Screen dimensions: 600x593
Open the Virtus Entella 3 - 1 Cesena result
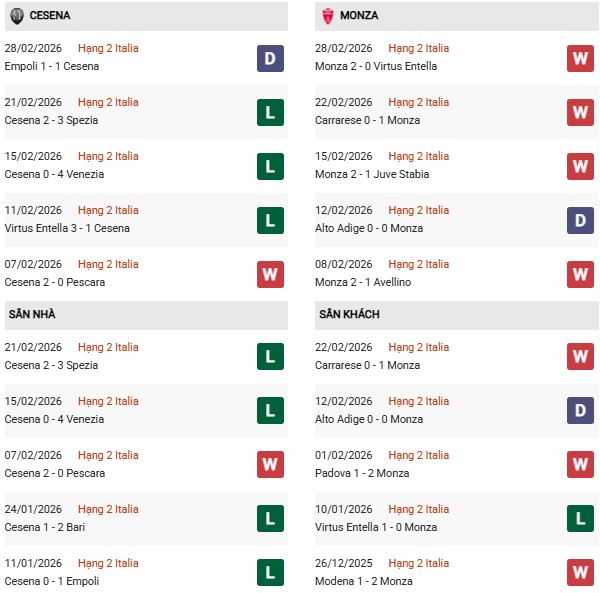(66, 228)
